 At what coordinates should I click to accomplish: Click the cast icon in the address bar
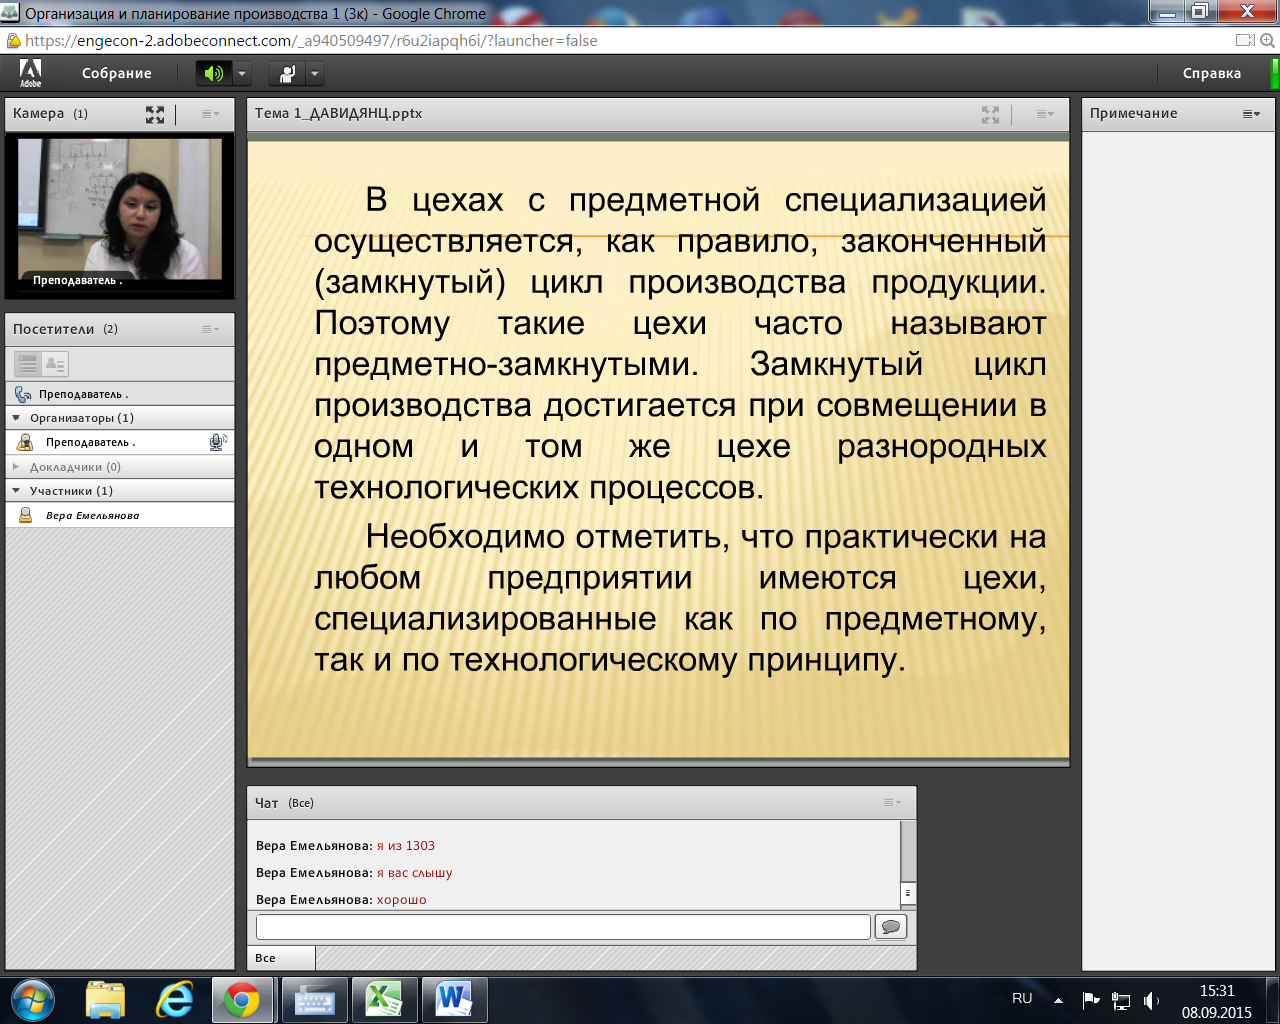pos(1245,41)
